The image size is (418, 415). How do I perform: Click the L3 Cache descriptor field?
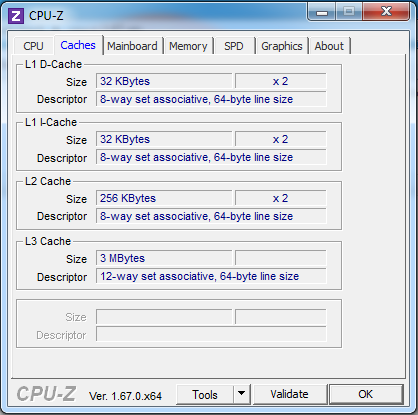click(211, 276)
